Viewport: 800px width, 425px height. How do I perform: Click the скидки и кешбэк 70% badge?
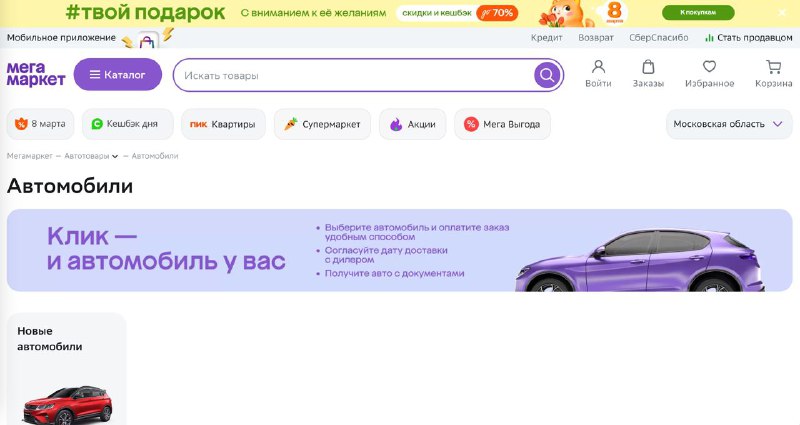(x=457, y=13)
